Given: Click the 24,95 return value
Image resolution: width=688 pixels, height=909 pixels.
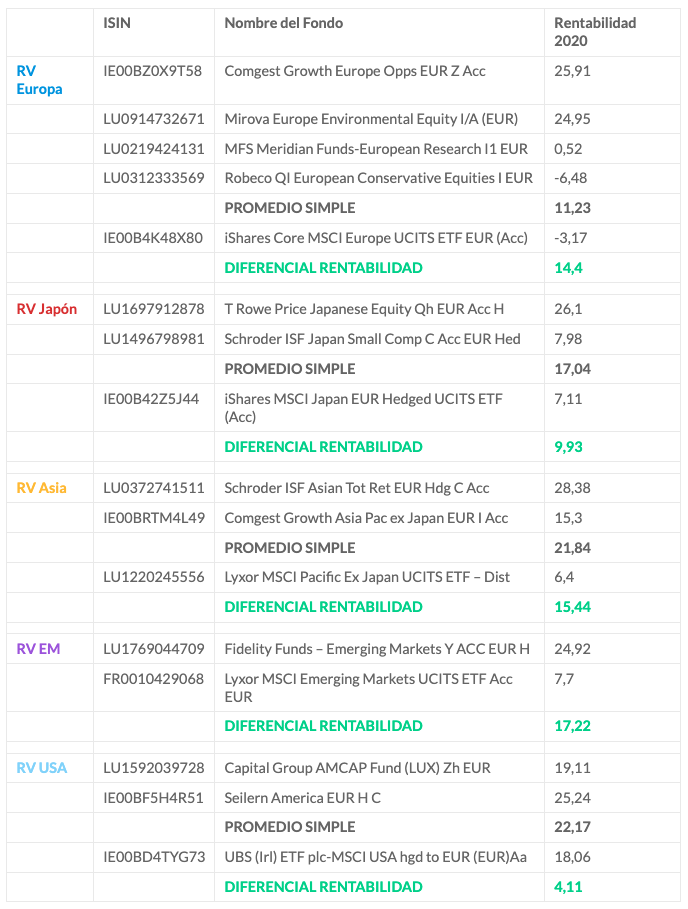Looking at the screenshot, I should (572, 119).
